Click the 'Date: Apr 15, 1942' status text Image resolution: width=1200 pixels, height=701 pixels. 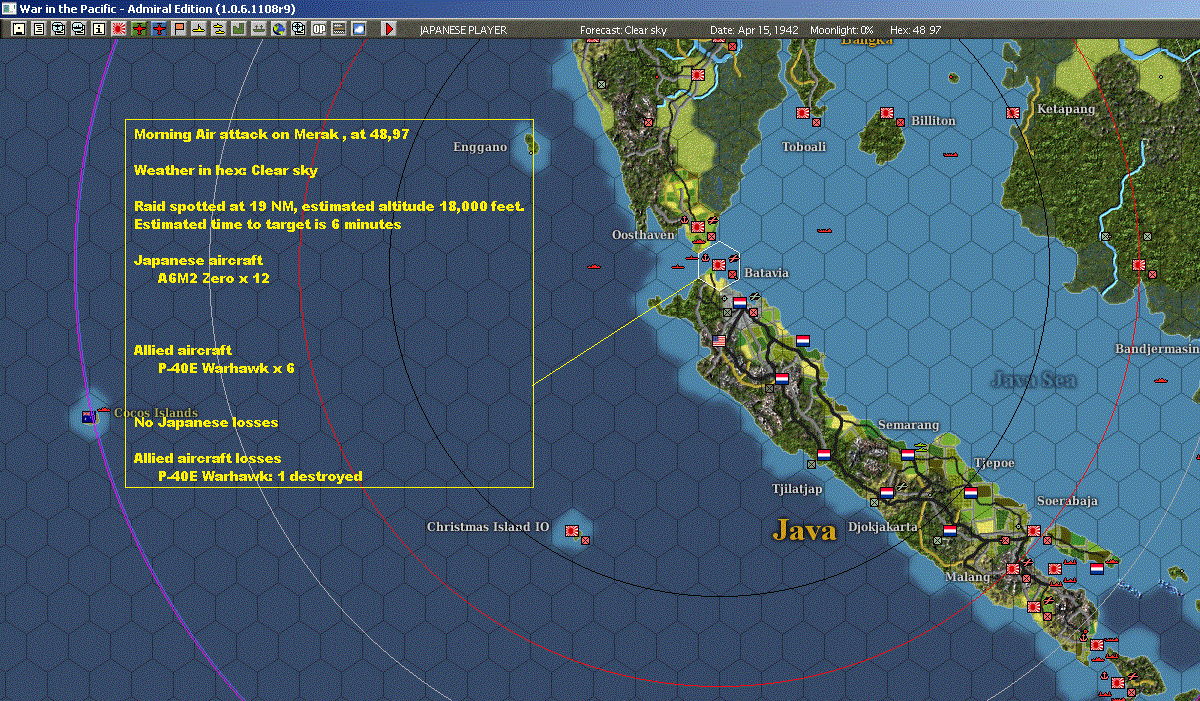[x=752, y=30]
